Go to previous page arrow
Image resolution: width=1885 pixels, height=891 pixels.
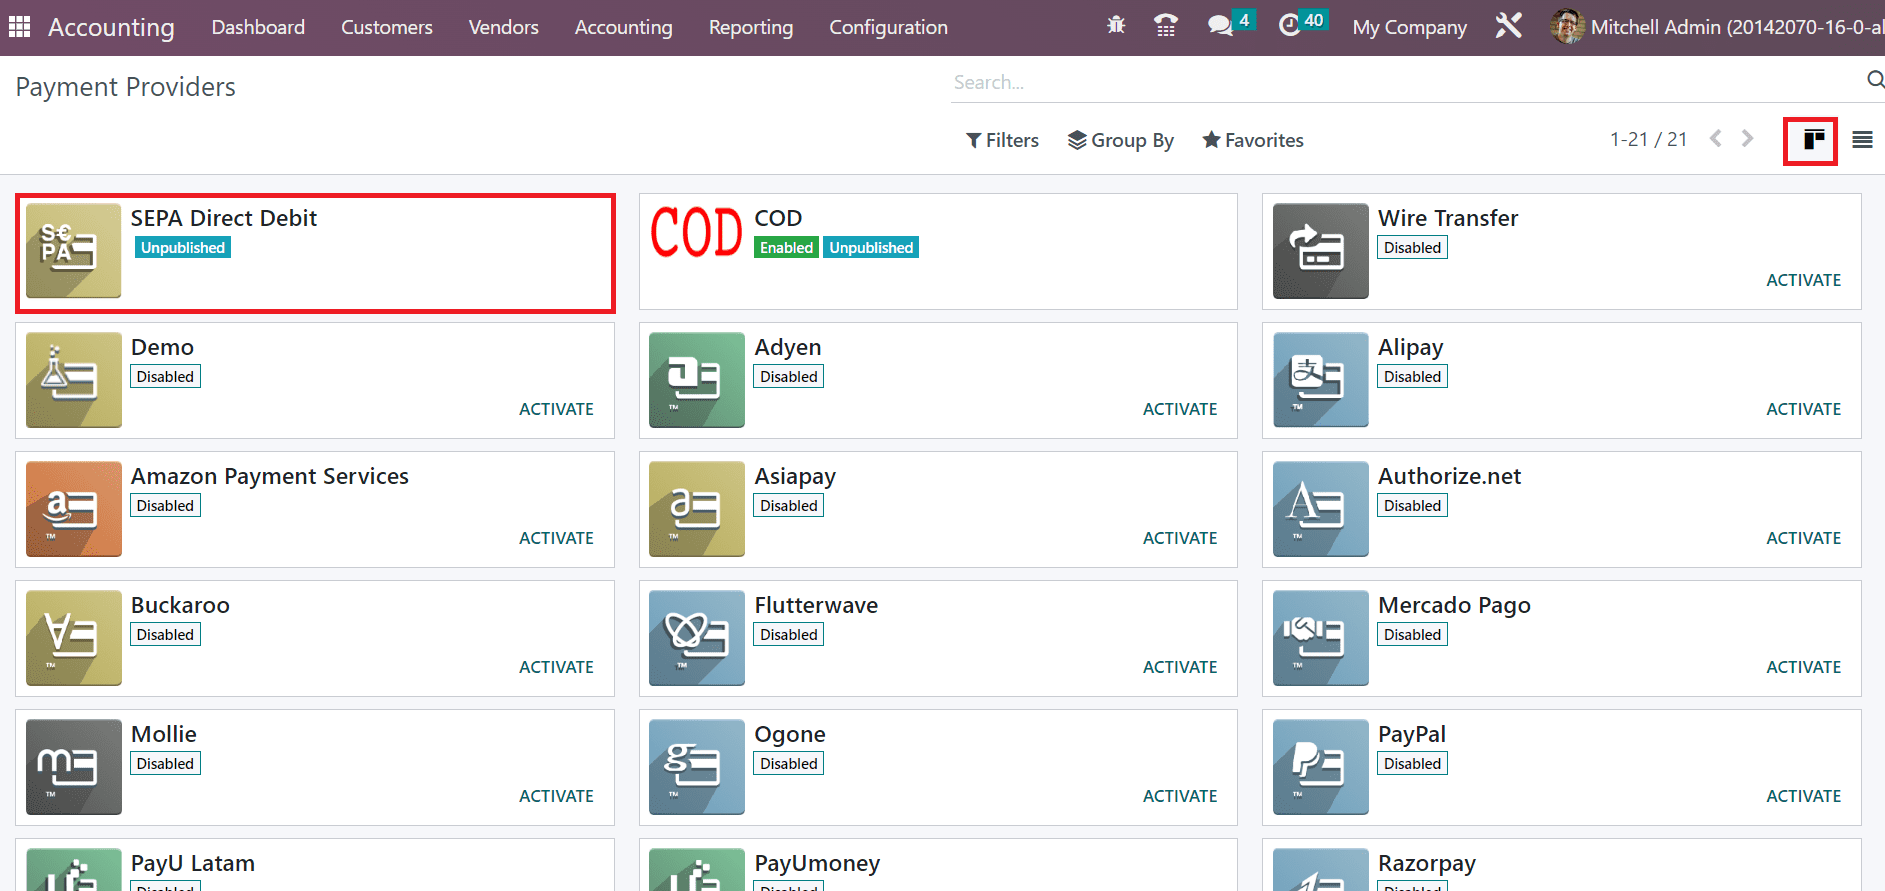(x=1716, y=139)
